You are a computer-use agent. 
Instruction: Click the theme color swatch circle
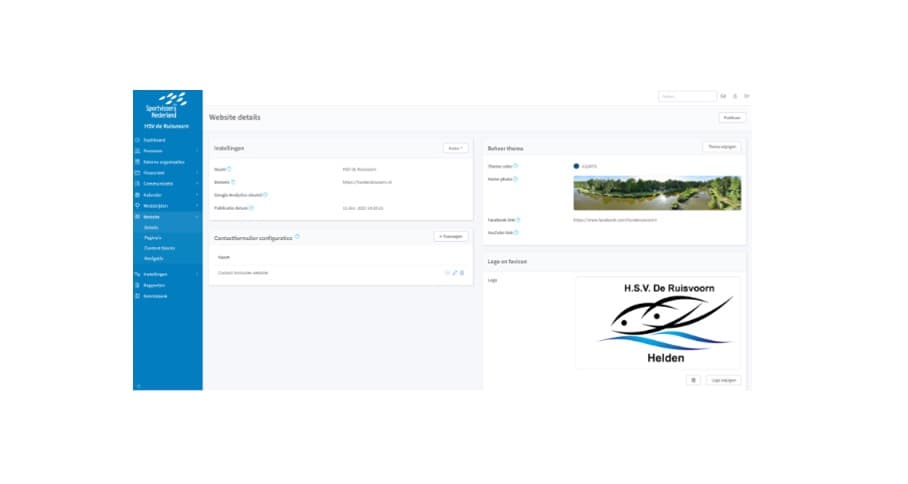tap(577, 166)
